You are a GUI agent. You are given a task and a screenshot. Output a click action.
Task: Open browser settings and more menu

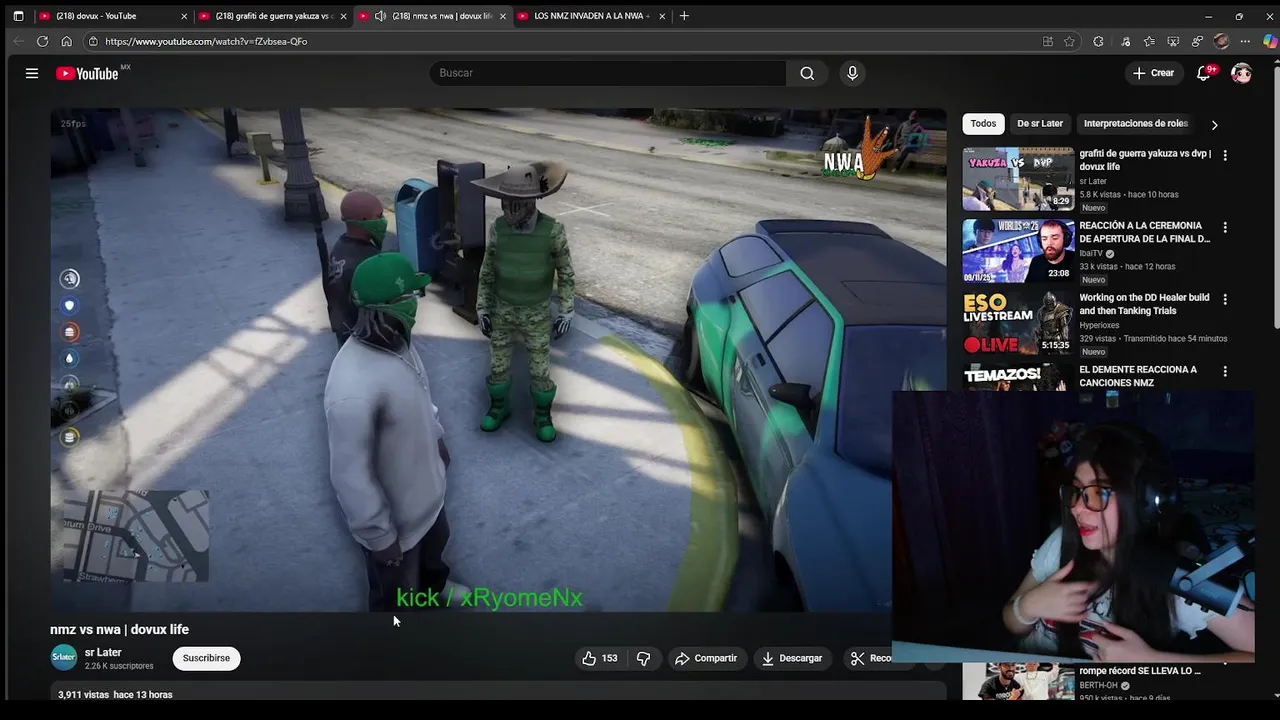[x=1245, y=41]
